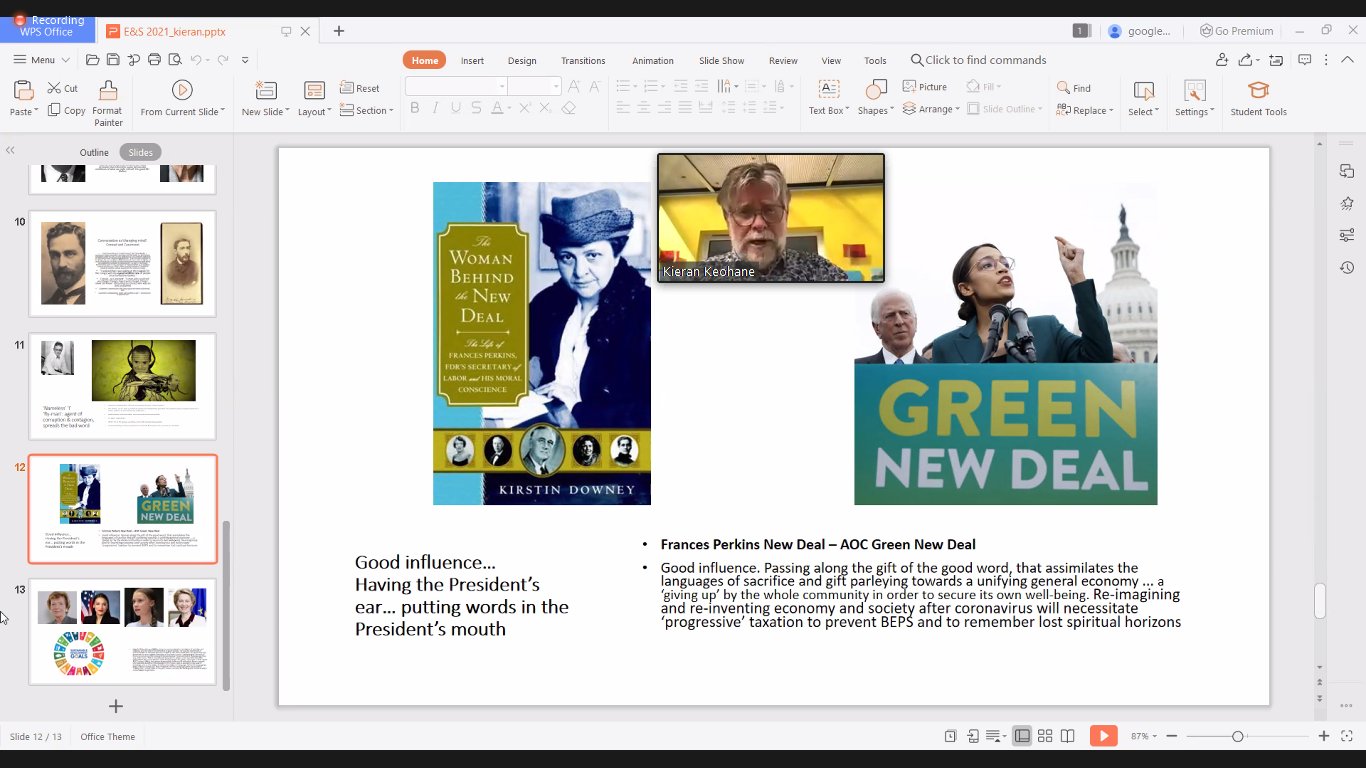The height and width of the screenshot is (768, 1366).
Task: Click Go Premium button
Action: [1236, 31]
